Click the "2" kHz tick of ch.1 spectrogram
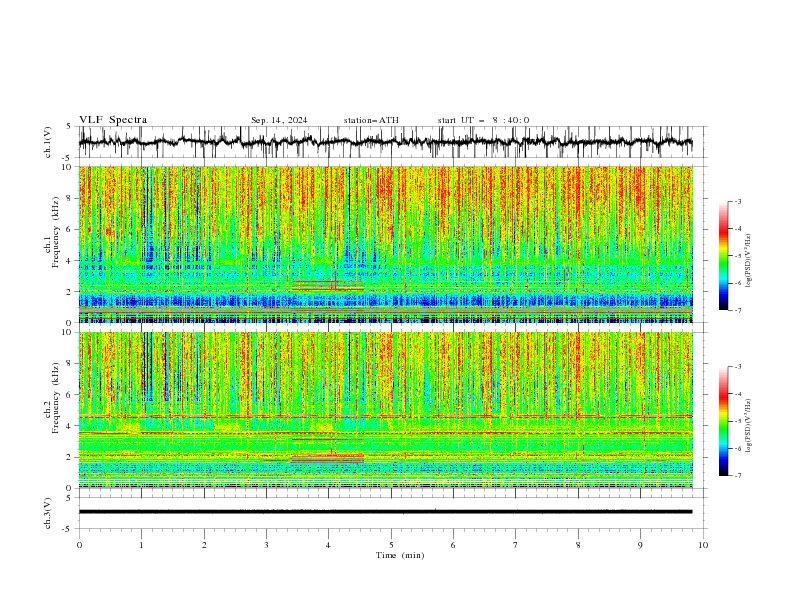The width and height of the screenshot is (792, 612). pyautogui.click(x=70, y=291)
